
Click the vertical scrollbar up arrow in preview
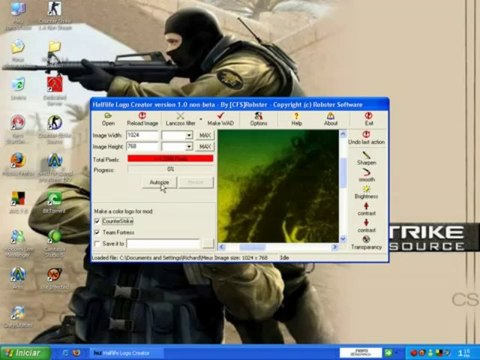(343, 134)
